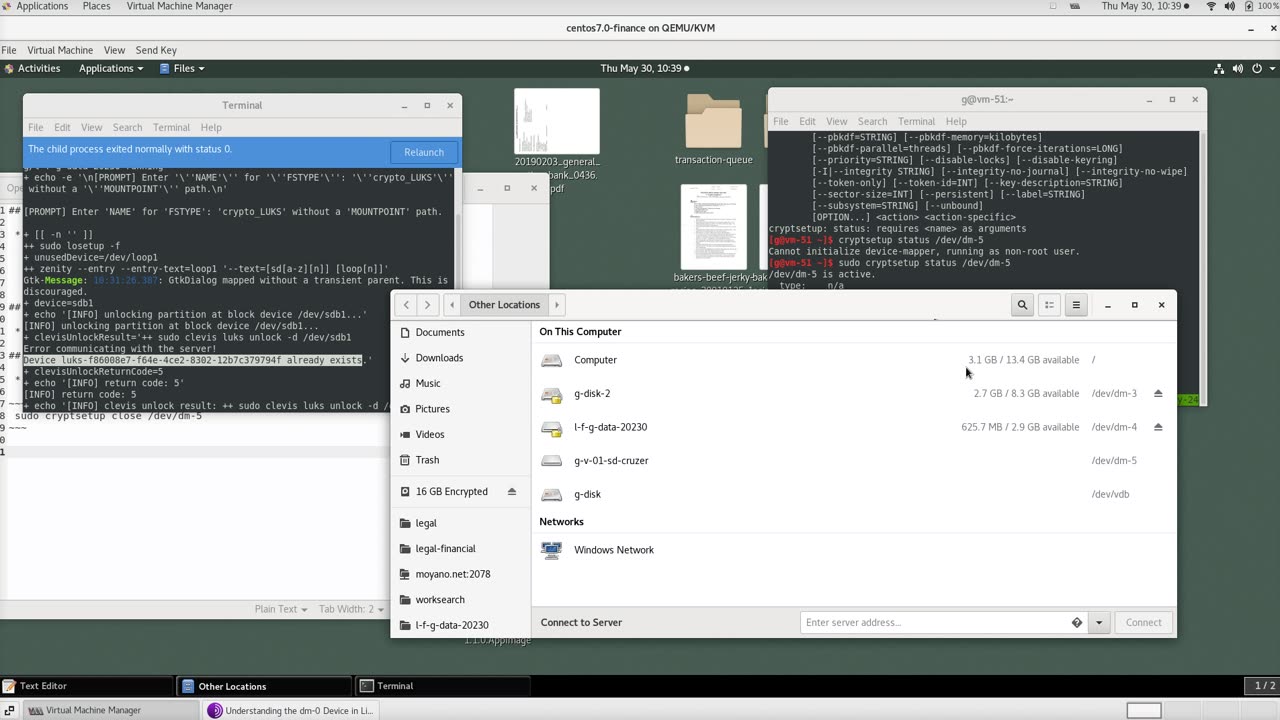This screenshot has width=1280, height=720.
Task: Click Activities in guest top bar
Action: coord(33,69)
